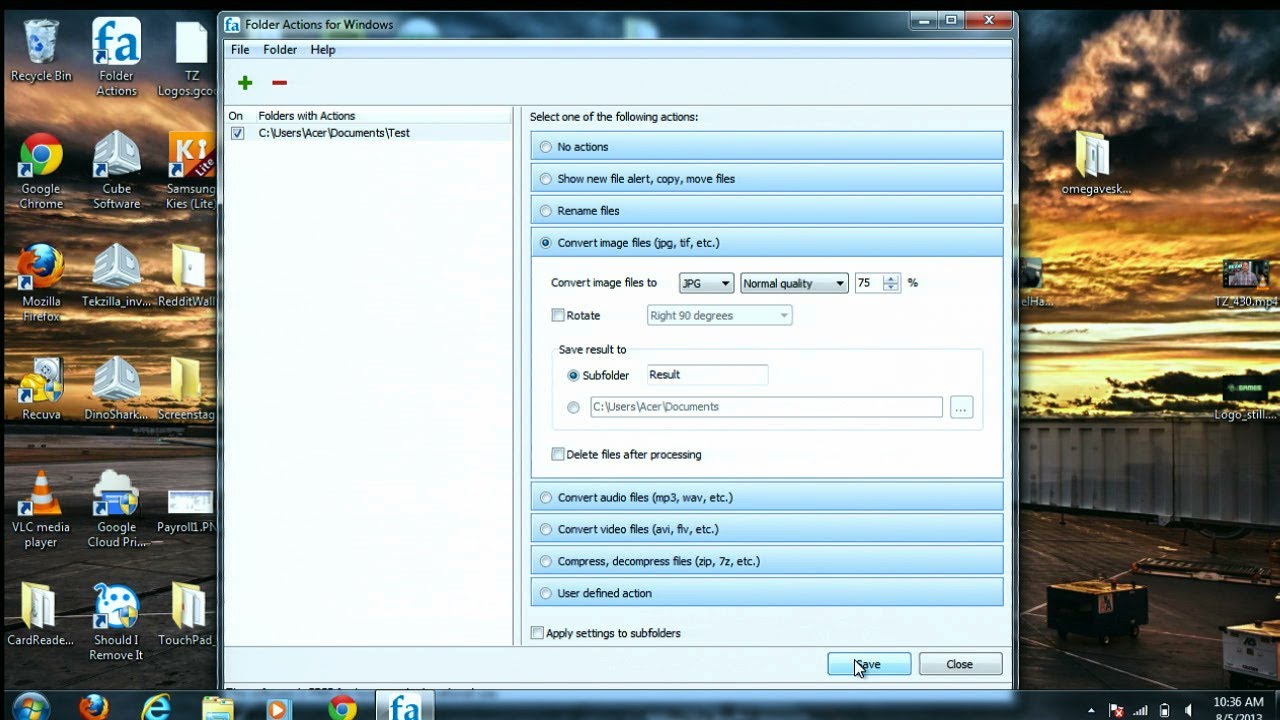Viewport: 1280px width, 720px height.
Task: Open Mozilla Firefox desktop icon
Action: pyautogui.click(x=41, y=283)
